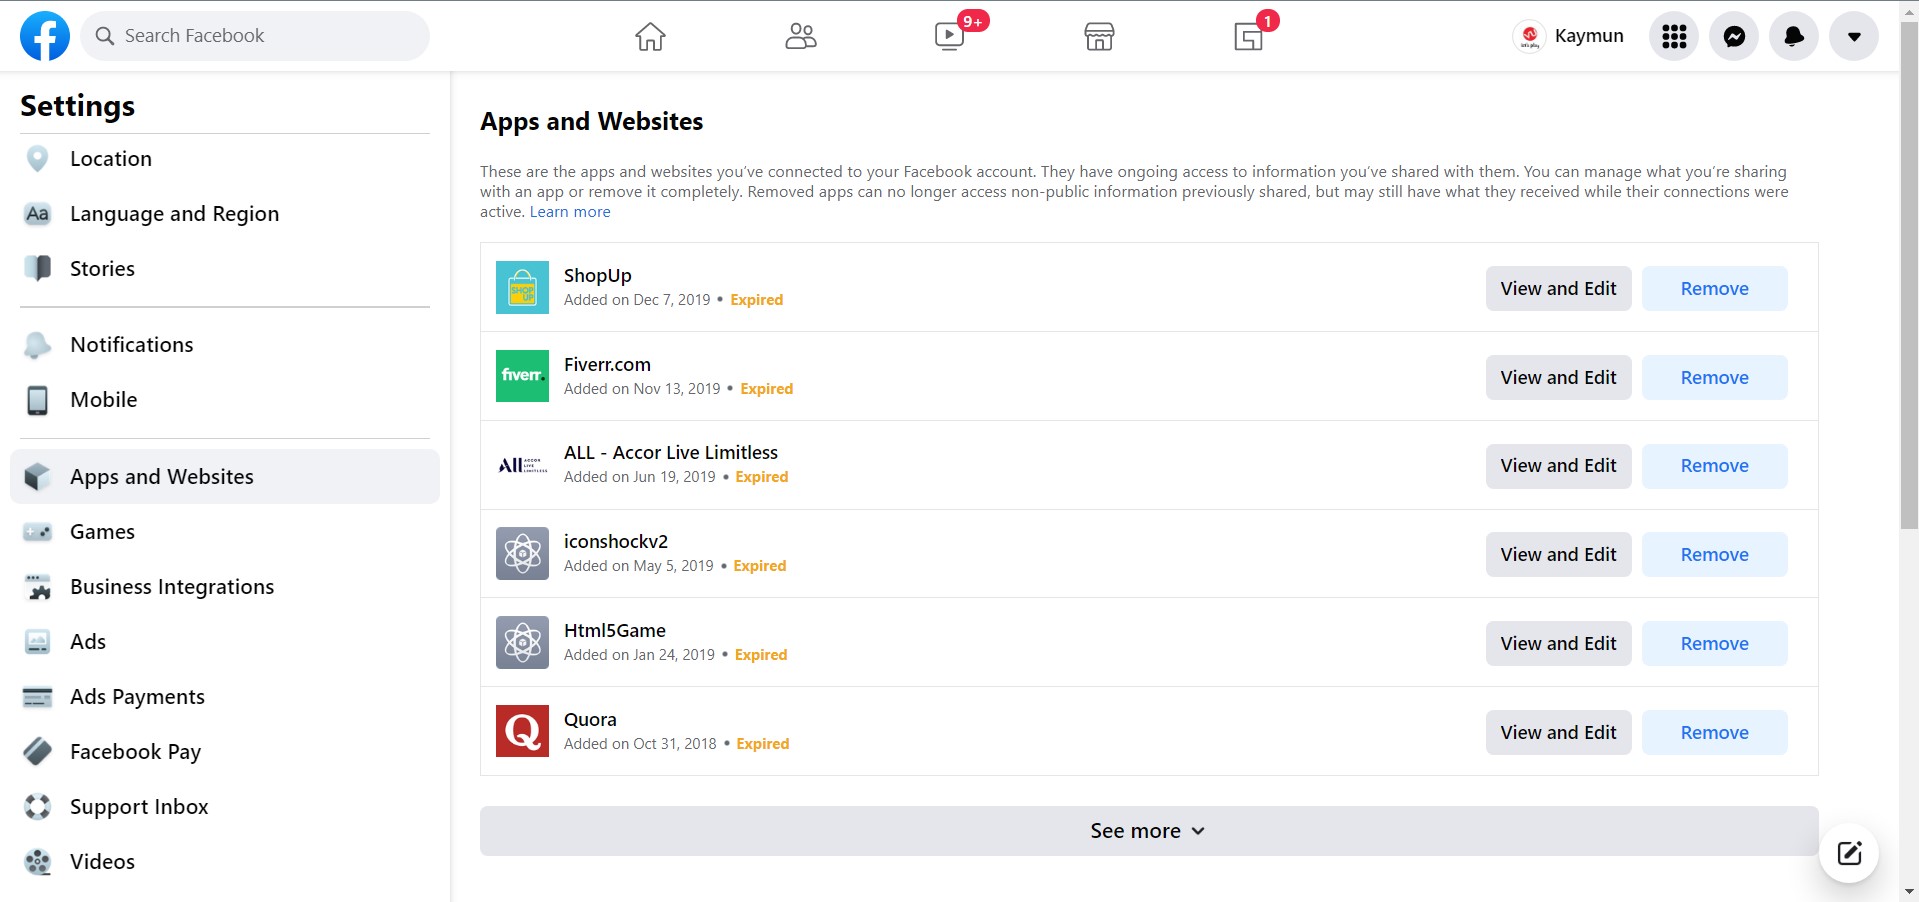The width and height of the screenshot is (1919, 902).
Task: Remove the Quora app
Action: click(x=1714, y=733)
